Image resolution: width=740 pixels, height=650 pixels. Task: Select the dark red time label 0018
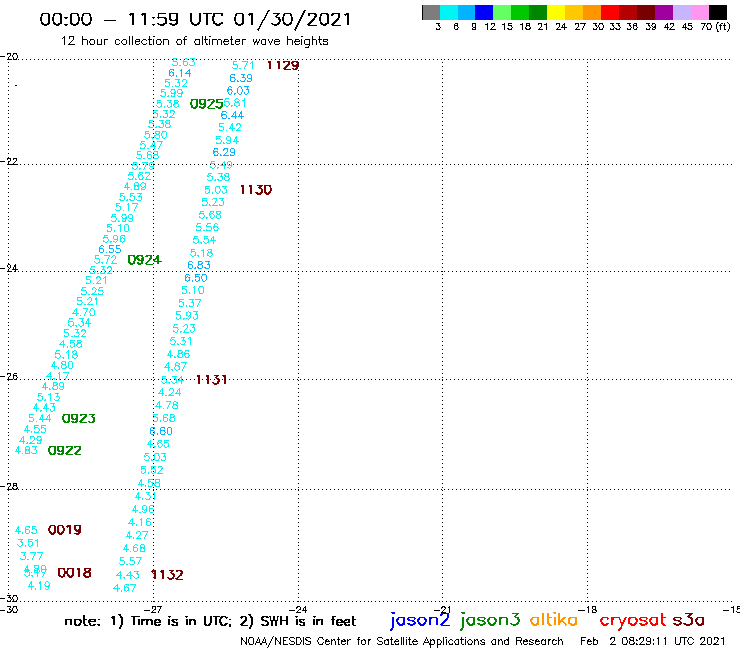[74, 573]
